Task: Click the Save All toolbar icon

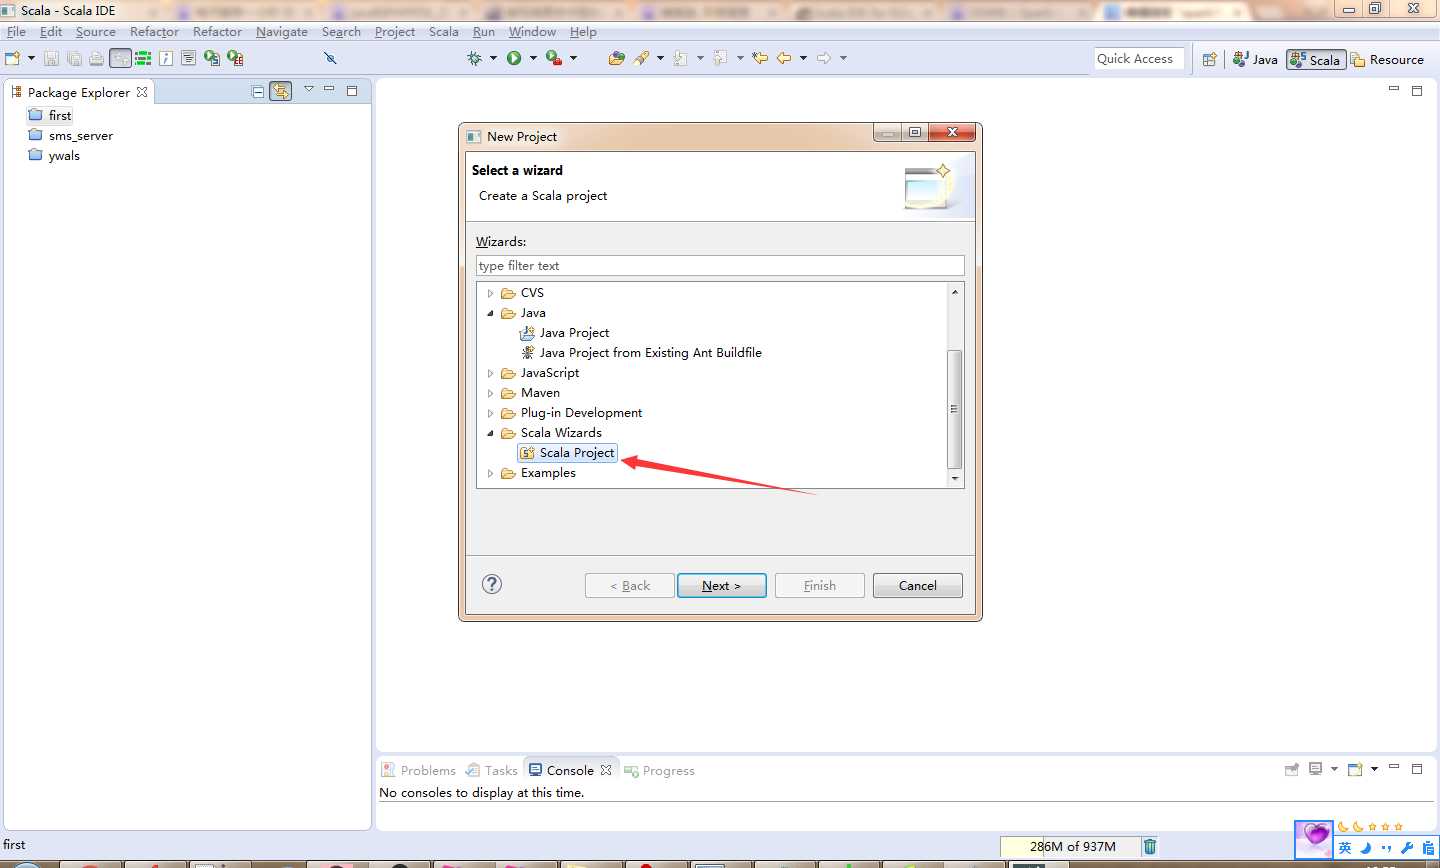Action: pos(74,58)
